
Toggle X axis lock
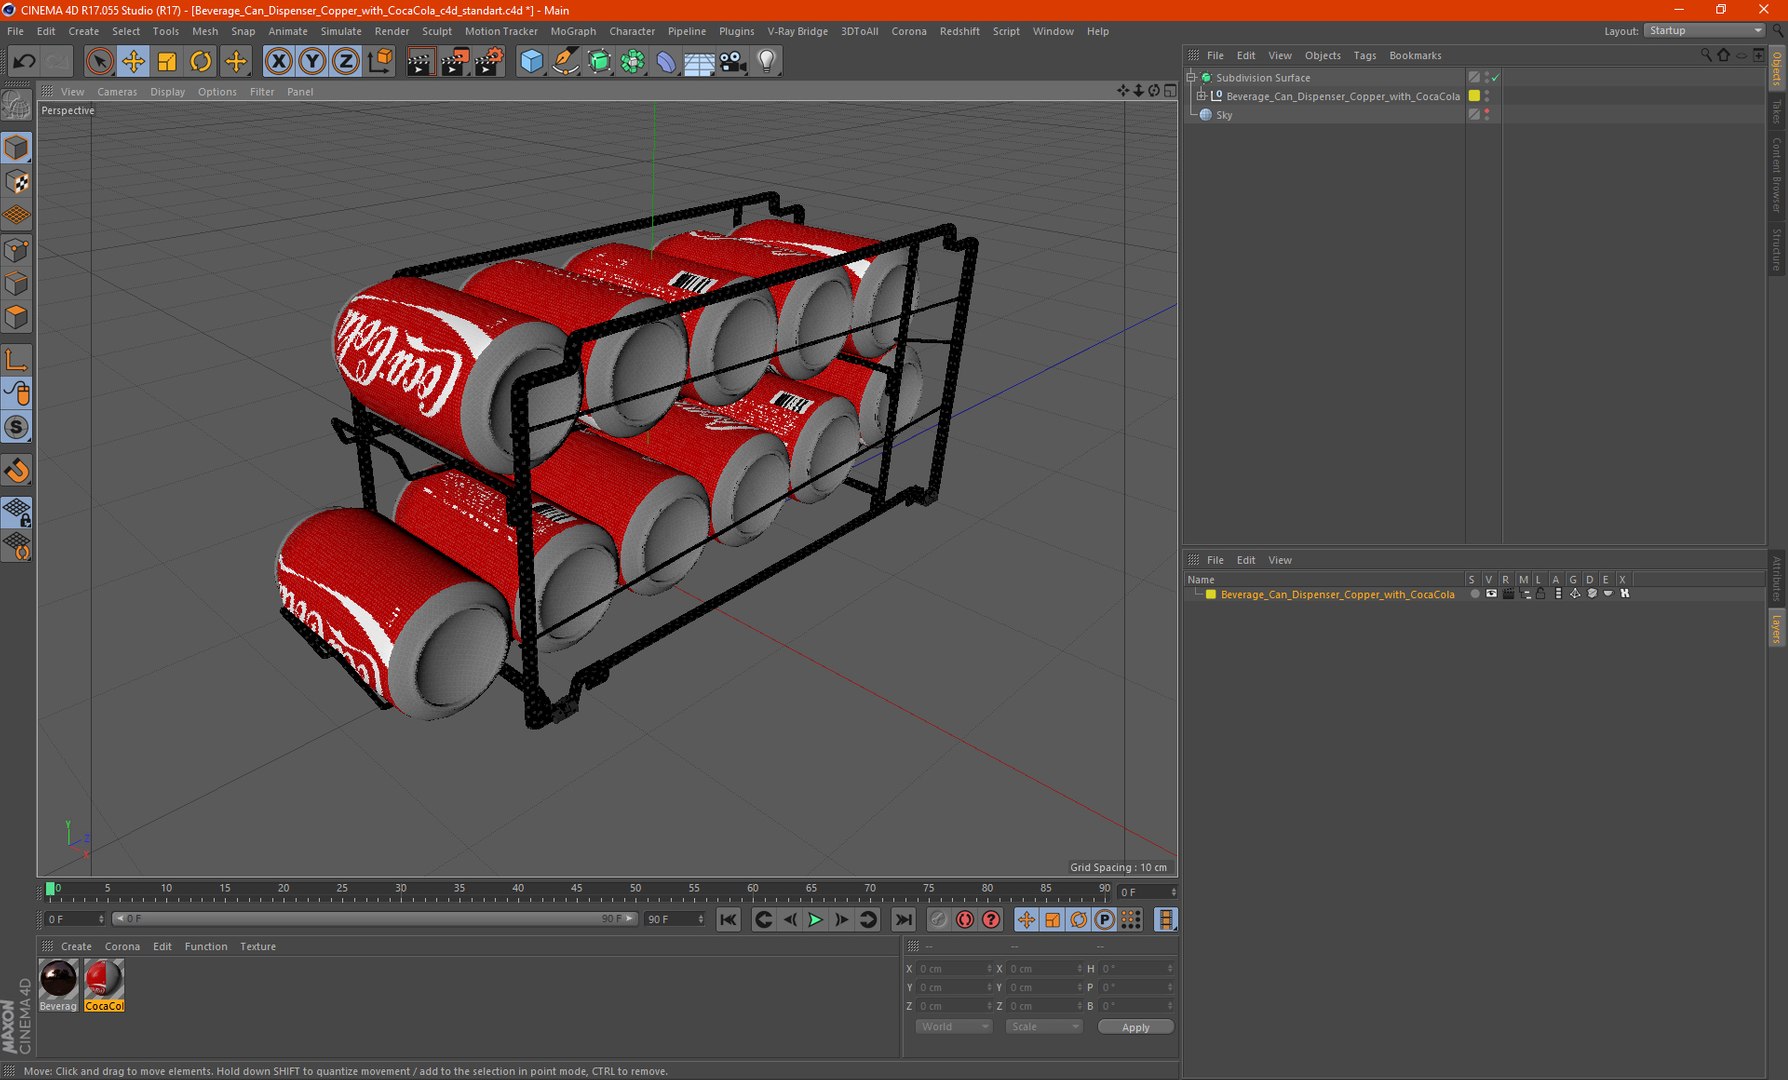279,62
